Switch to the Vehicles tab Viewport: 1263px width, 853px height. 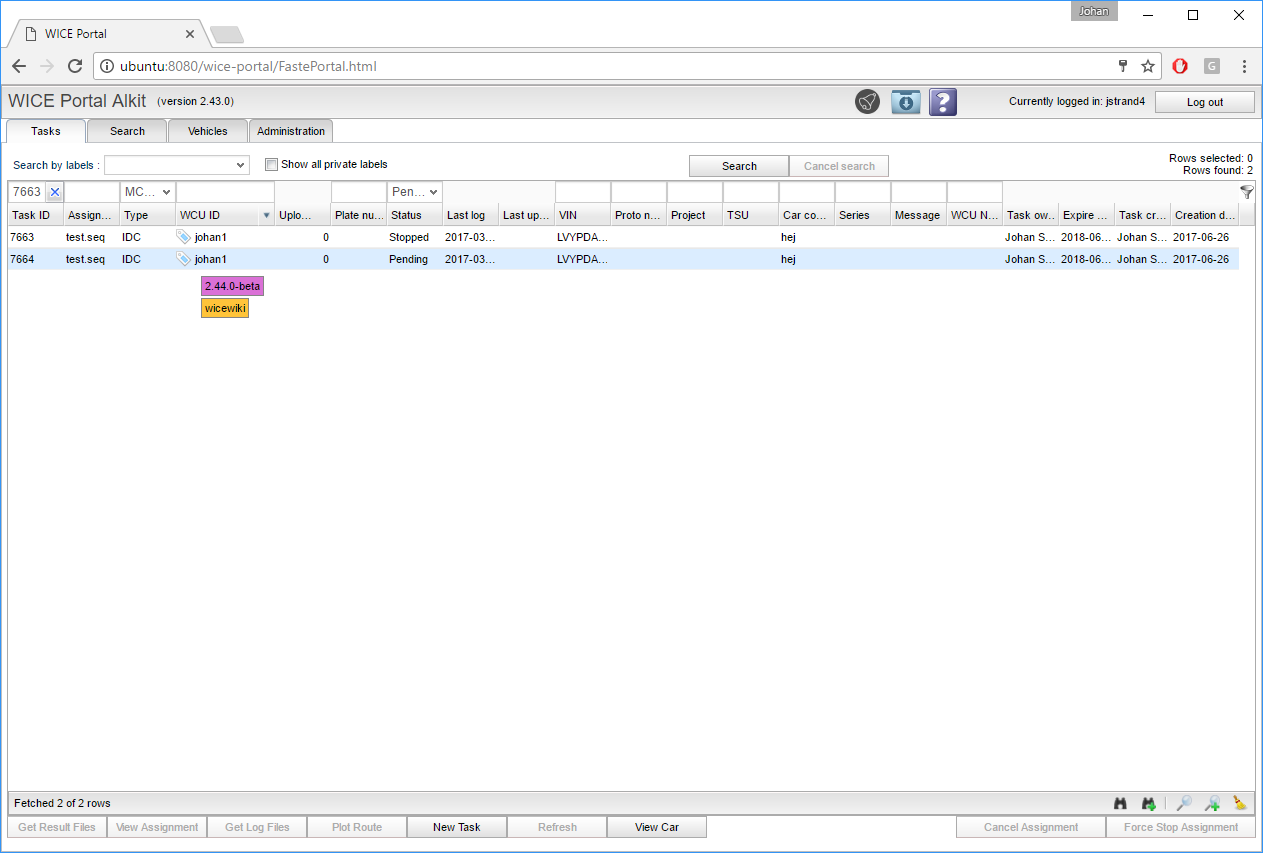pos(207,131)
